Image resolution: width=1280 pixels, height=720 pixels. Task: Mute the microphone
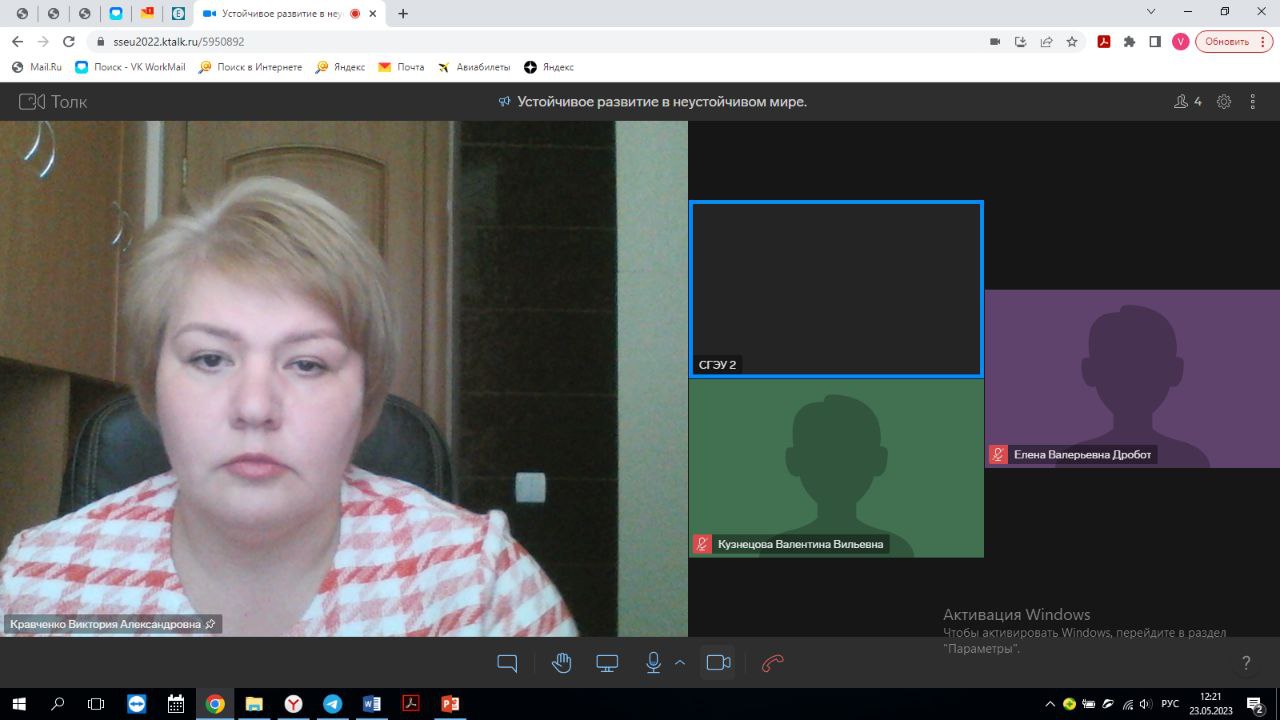coord(653,662)
